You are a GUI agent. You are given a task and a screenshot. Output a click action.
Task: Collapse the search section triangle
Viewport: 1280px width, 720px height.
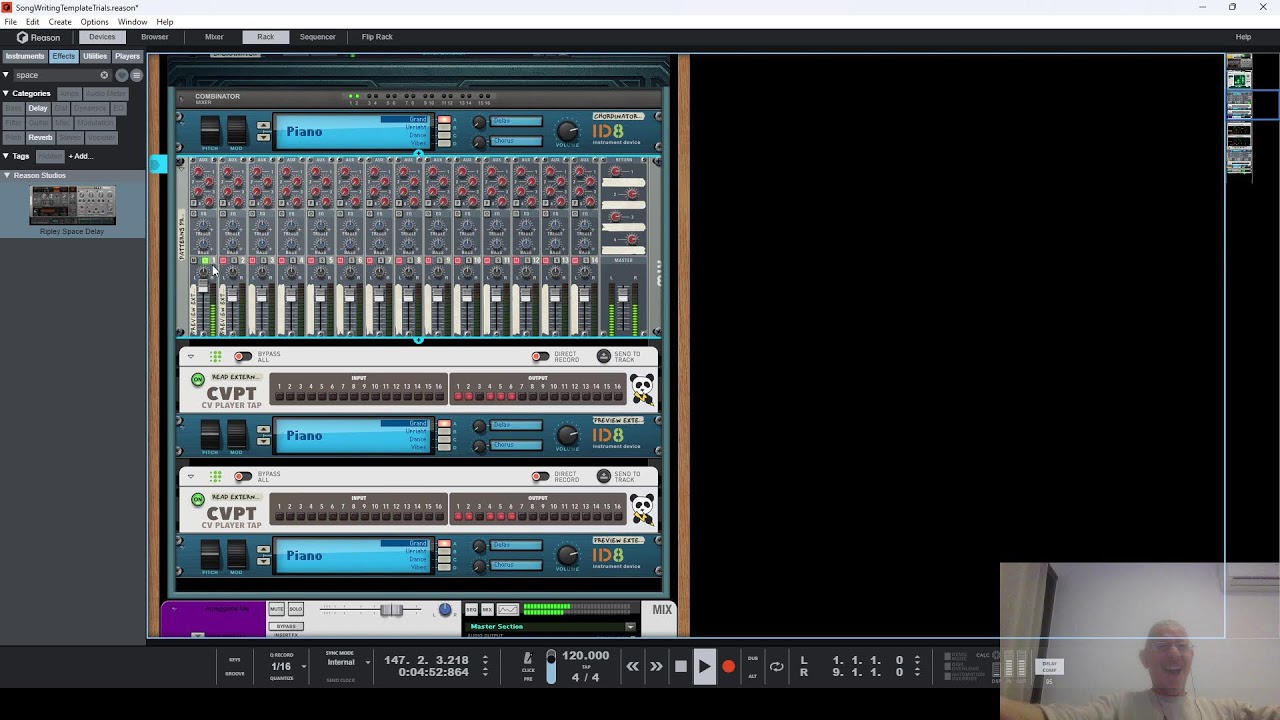pos(6,75)
